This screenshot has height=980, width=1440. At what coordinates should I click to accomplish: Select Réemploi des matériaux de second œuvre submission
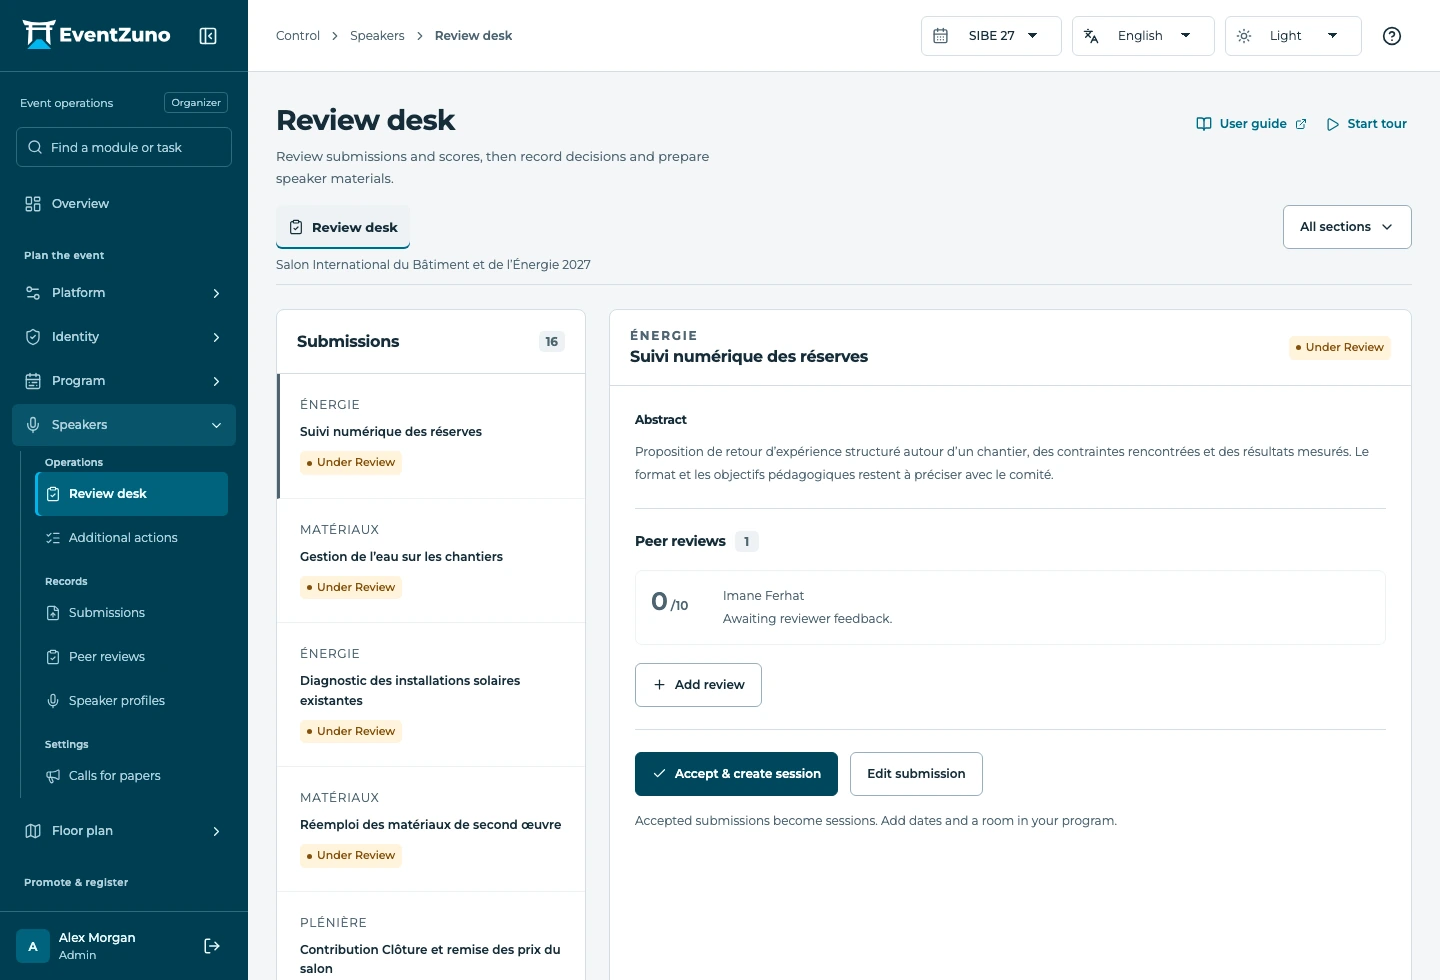tap(431, 829)
